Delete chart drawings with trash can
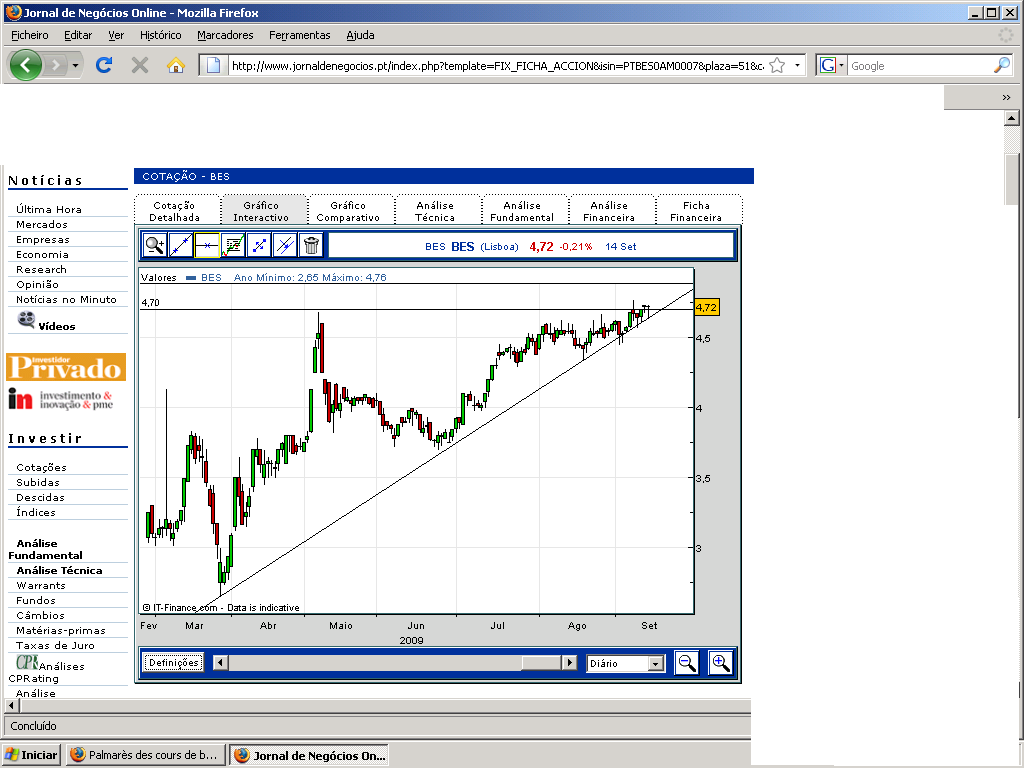 [x=312, y=246]
